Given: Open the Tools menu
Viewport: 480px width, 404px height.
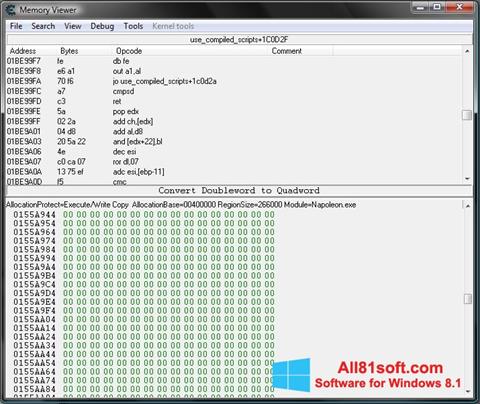Looking at the screenshot, I should [x=133, y=26].
